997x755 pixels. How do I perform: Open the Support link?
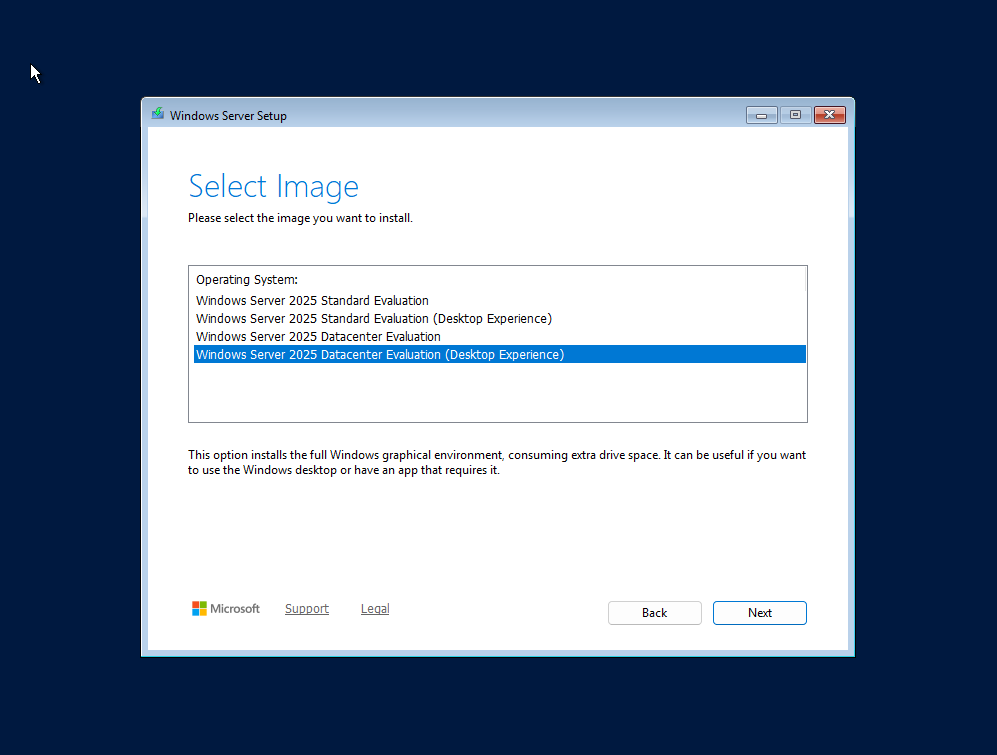tap(306, 609)
